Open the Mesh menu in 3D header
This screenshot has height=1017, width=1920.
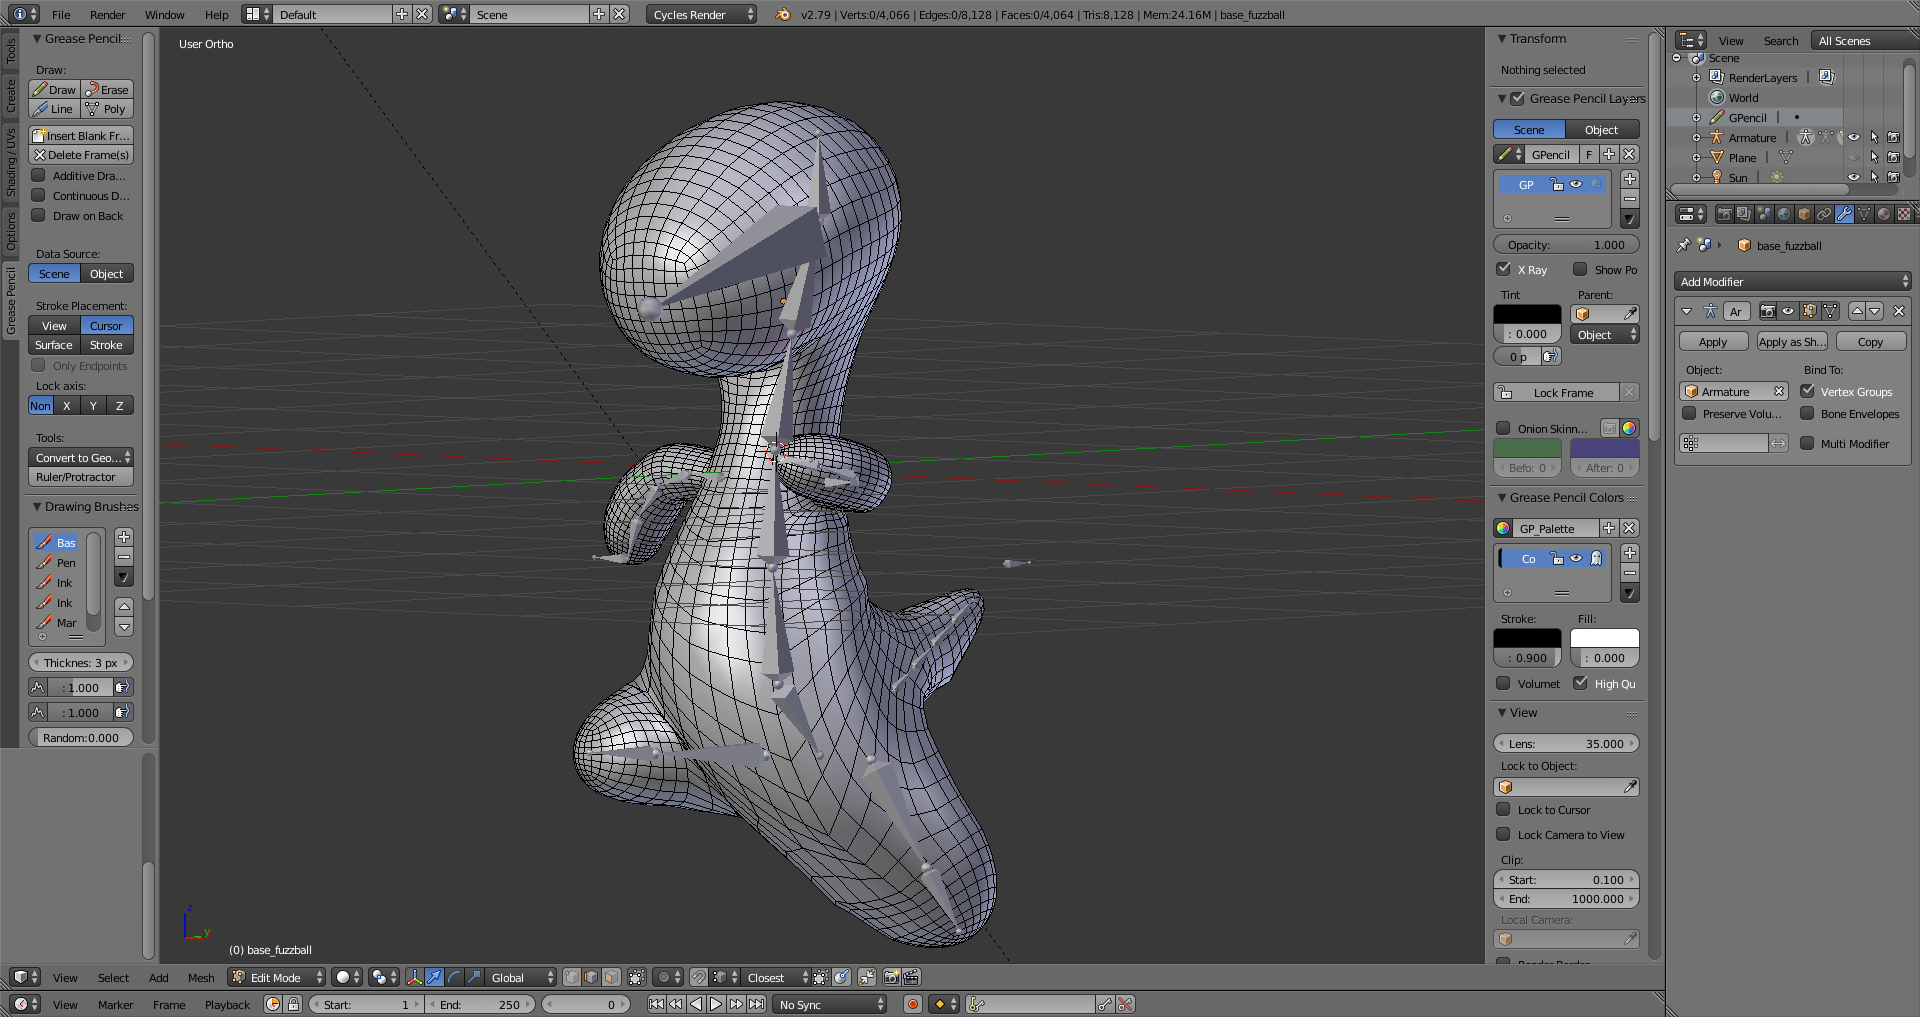[201, 977]
